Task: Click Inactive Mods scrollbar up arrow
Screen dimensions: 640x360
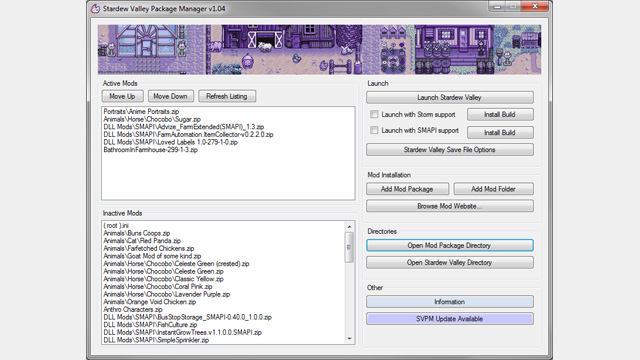Action: [349, 227]
